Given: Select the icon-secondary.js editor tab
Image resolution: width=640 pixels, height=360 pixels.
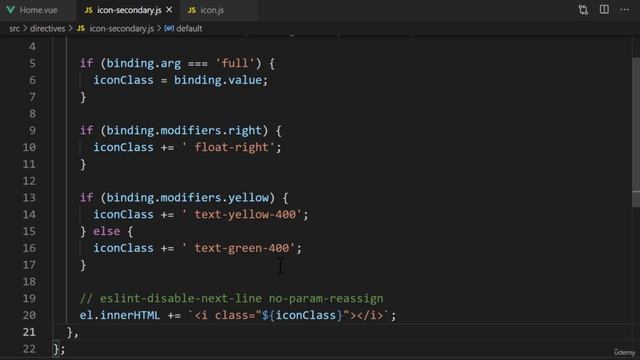Looking at the screenshot, I should click(129, 10).
